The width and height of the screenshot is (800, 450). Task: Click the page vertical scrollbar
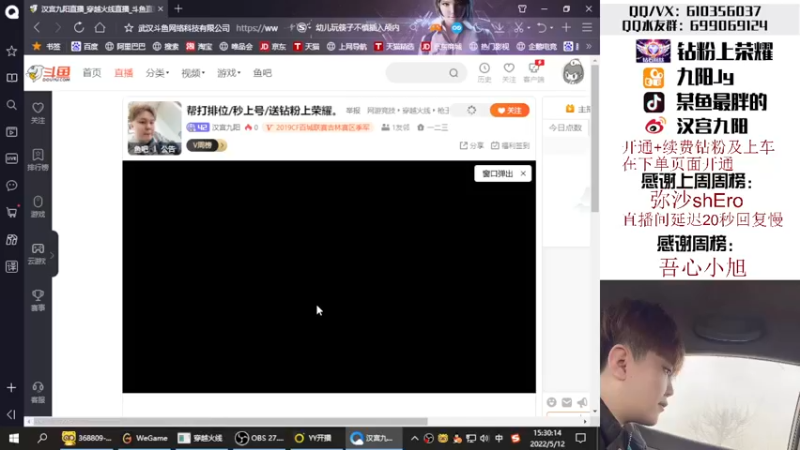[x=595, y=138]
